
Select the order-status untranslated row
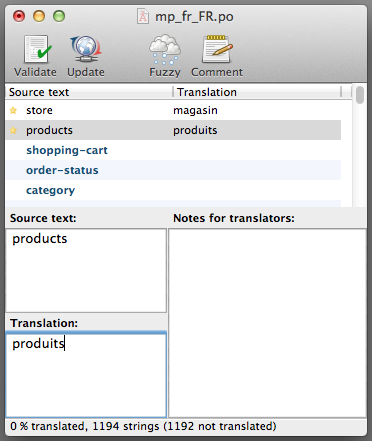[x=173, y=170]
